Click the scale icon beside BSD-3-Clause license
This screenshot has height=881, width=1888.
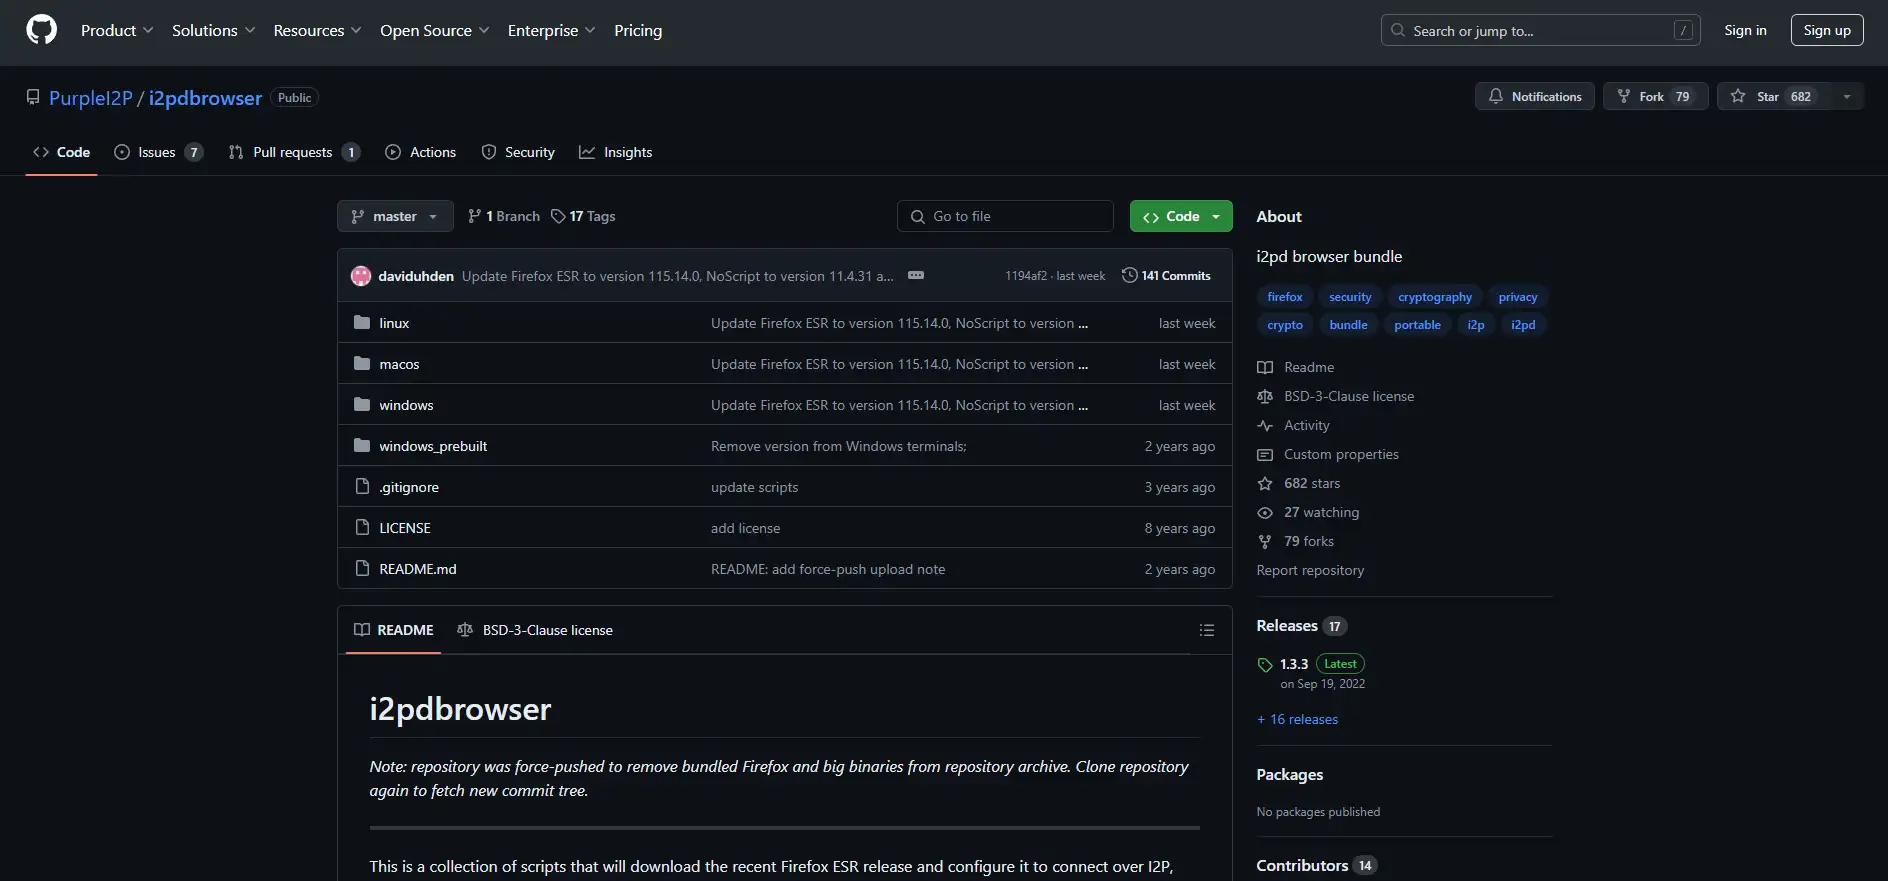point(1265,396)
